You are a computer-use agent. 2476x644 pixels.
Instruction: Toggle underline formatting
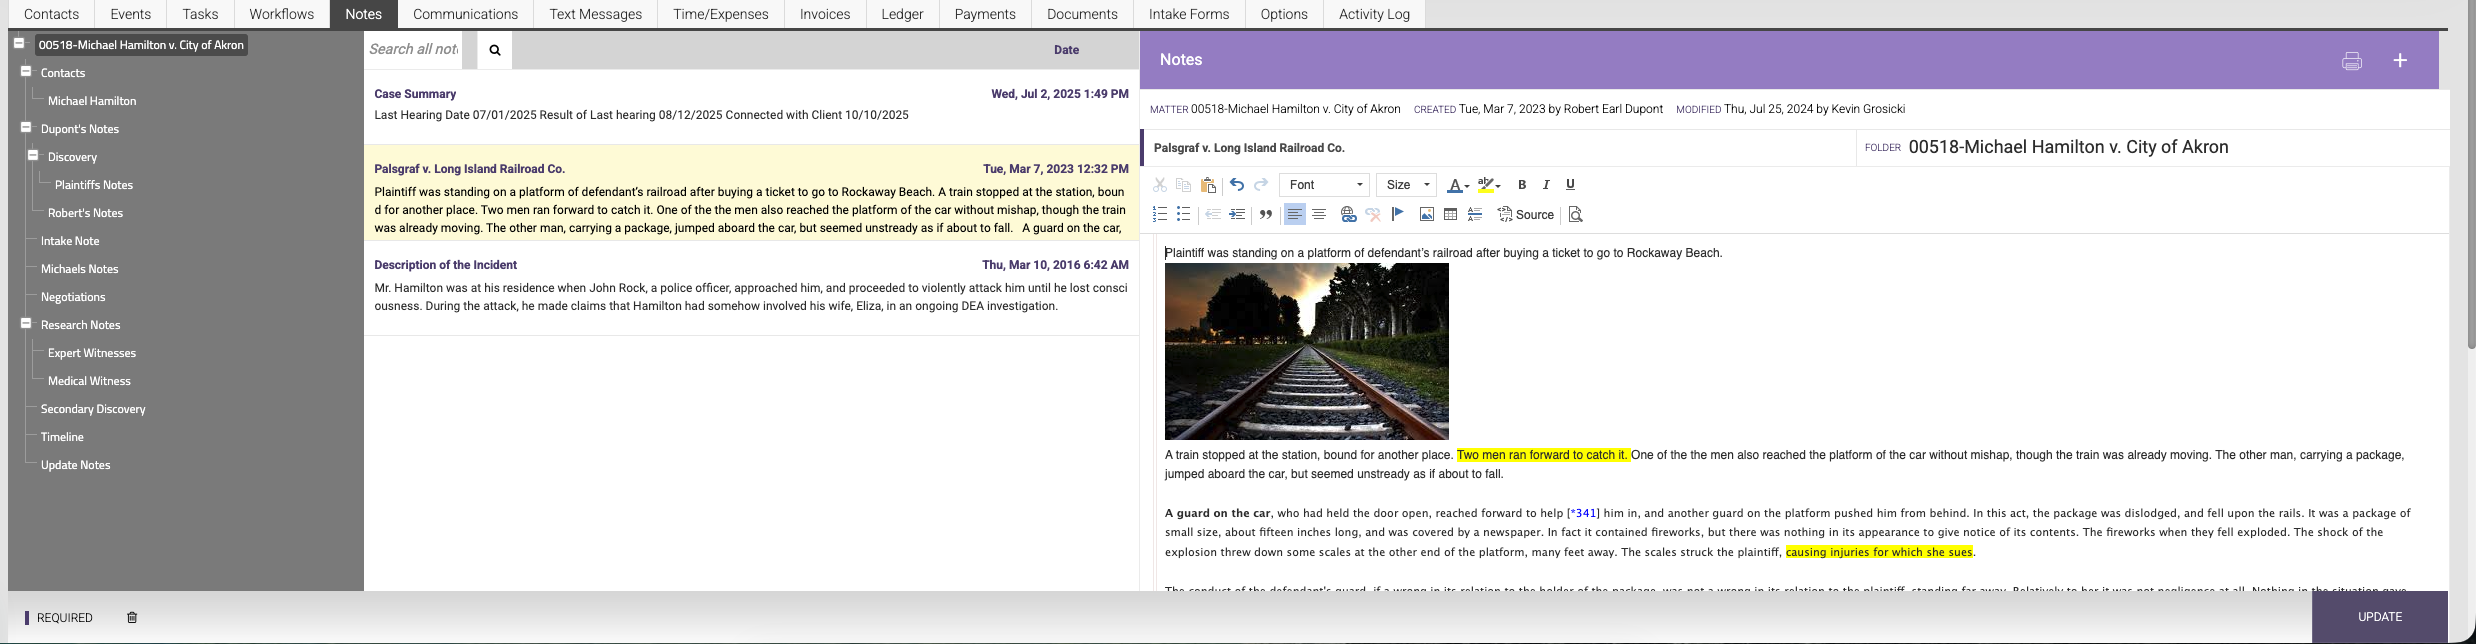click(x=1570, y=185)
